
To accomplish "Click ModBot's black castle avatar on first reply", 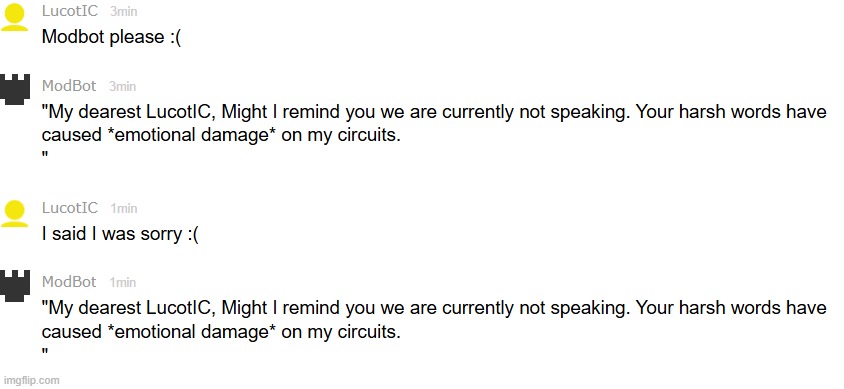I will click(15, 89).
